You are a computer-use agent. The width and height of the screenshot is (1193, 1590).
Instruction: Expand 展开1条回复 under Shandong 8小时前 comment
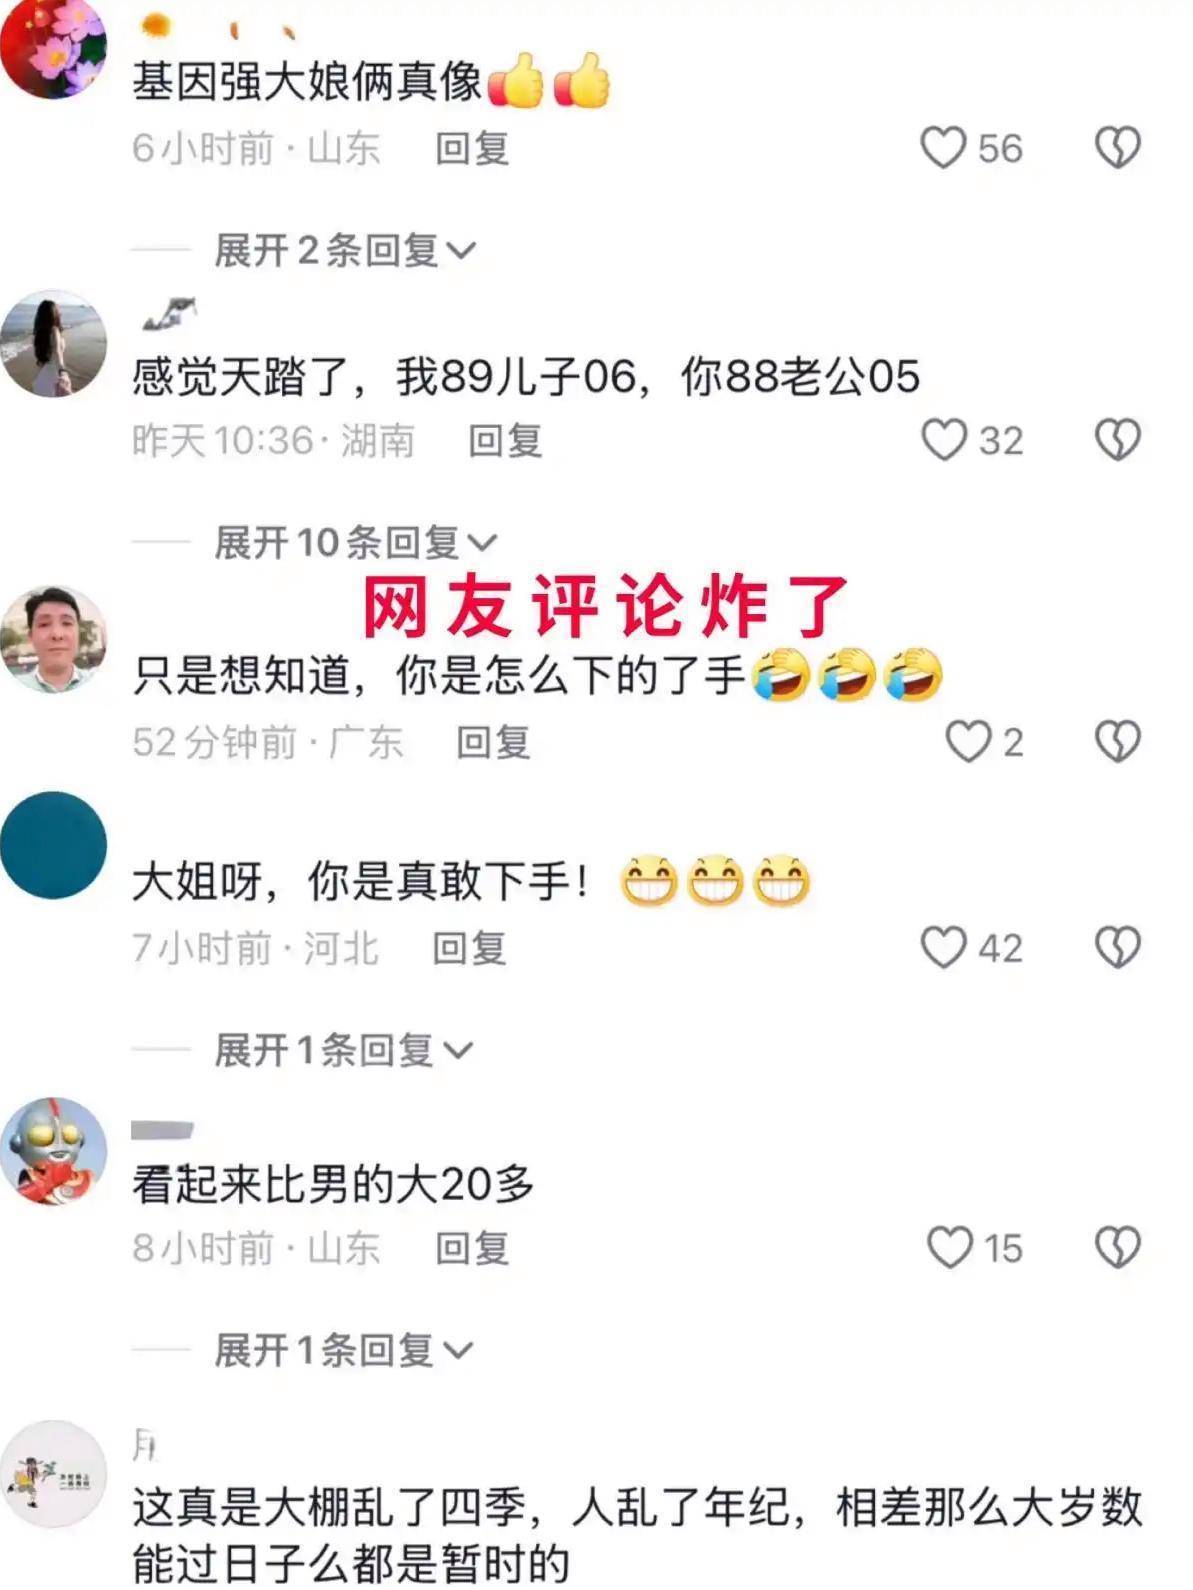coord(343,1350)
